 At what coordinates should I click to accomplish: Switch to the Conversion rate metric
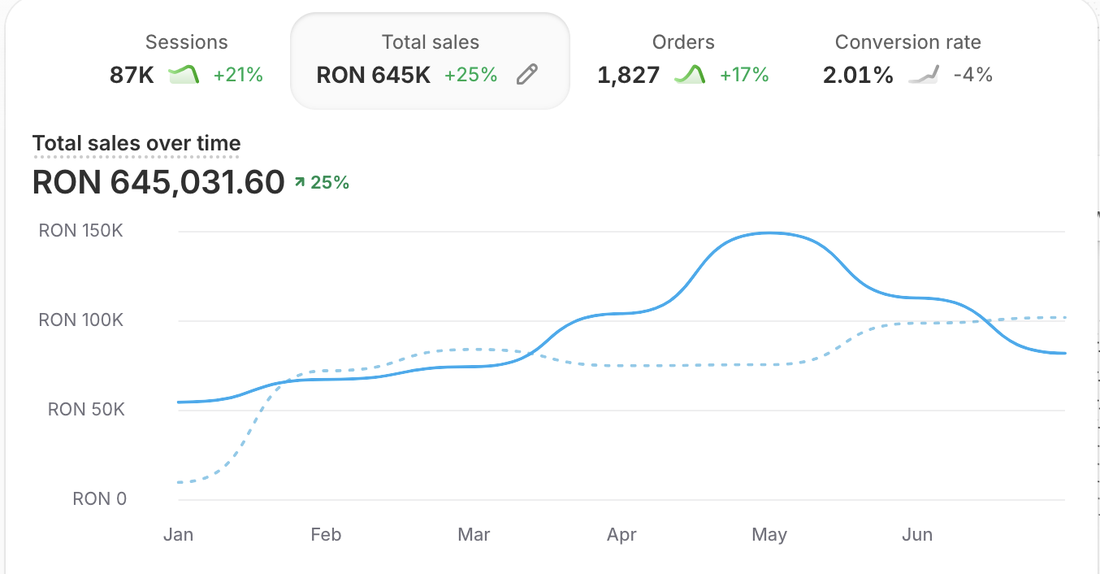click(907, 60)
